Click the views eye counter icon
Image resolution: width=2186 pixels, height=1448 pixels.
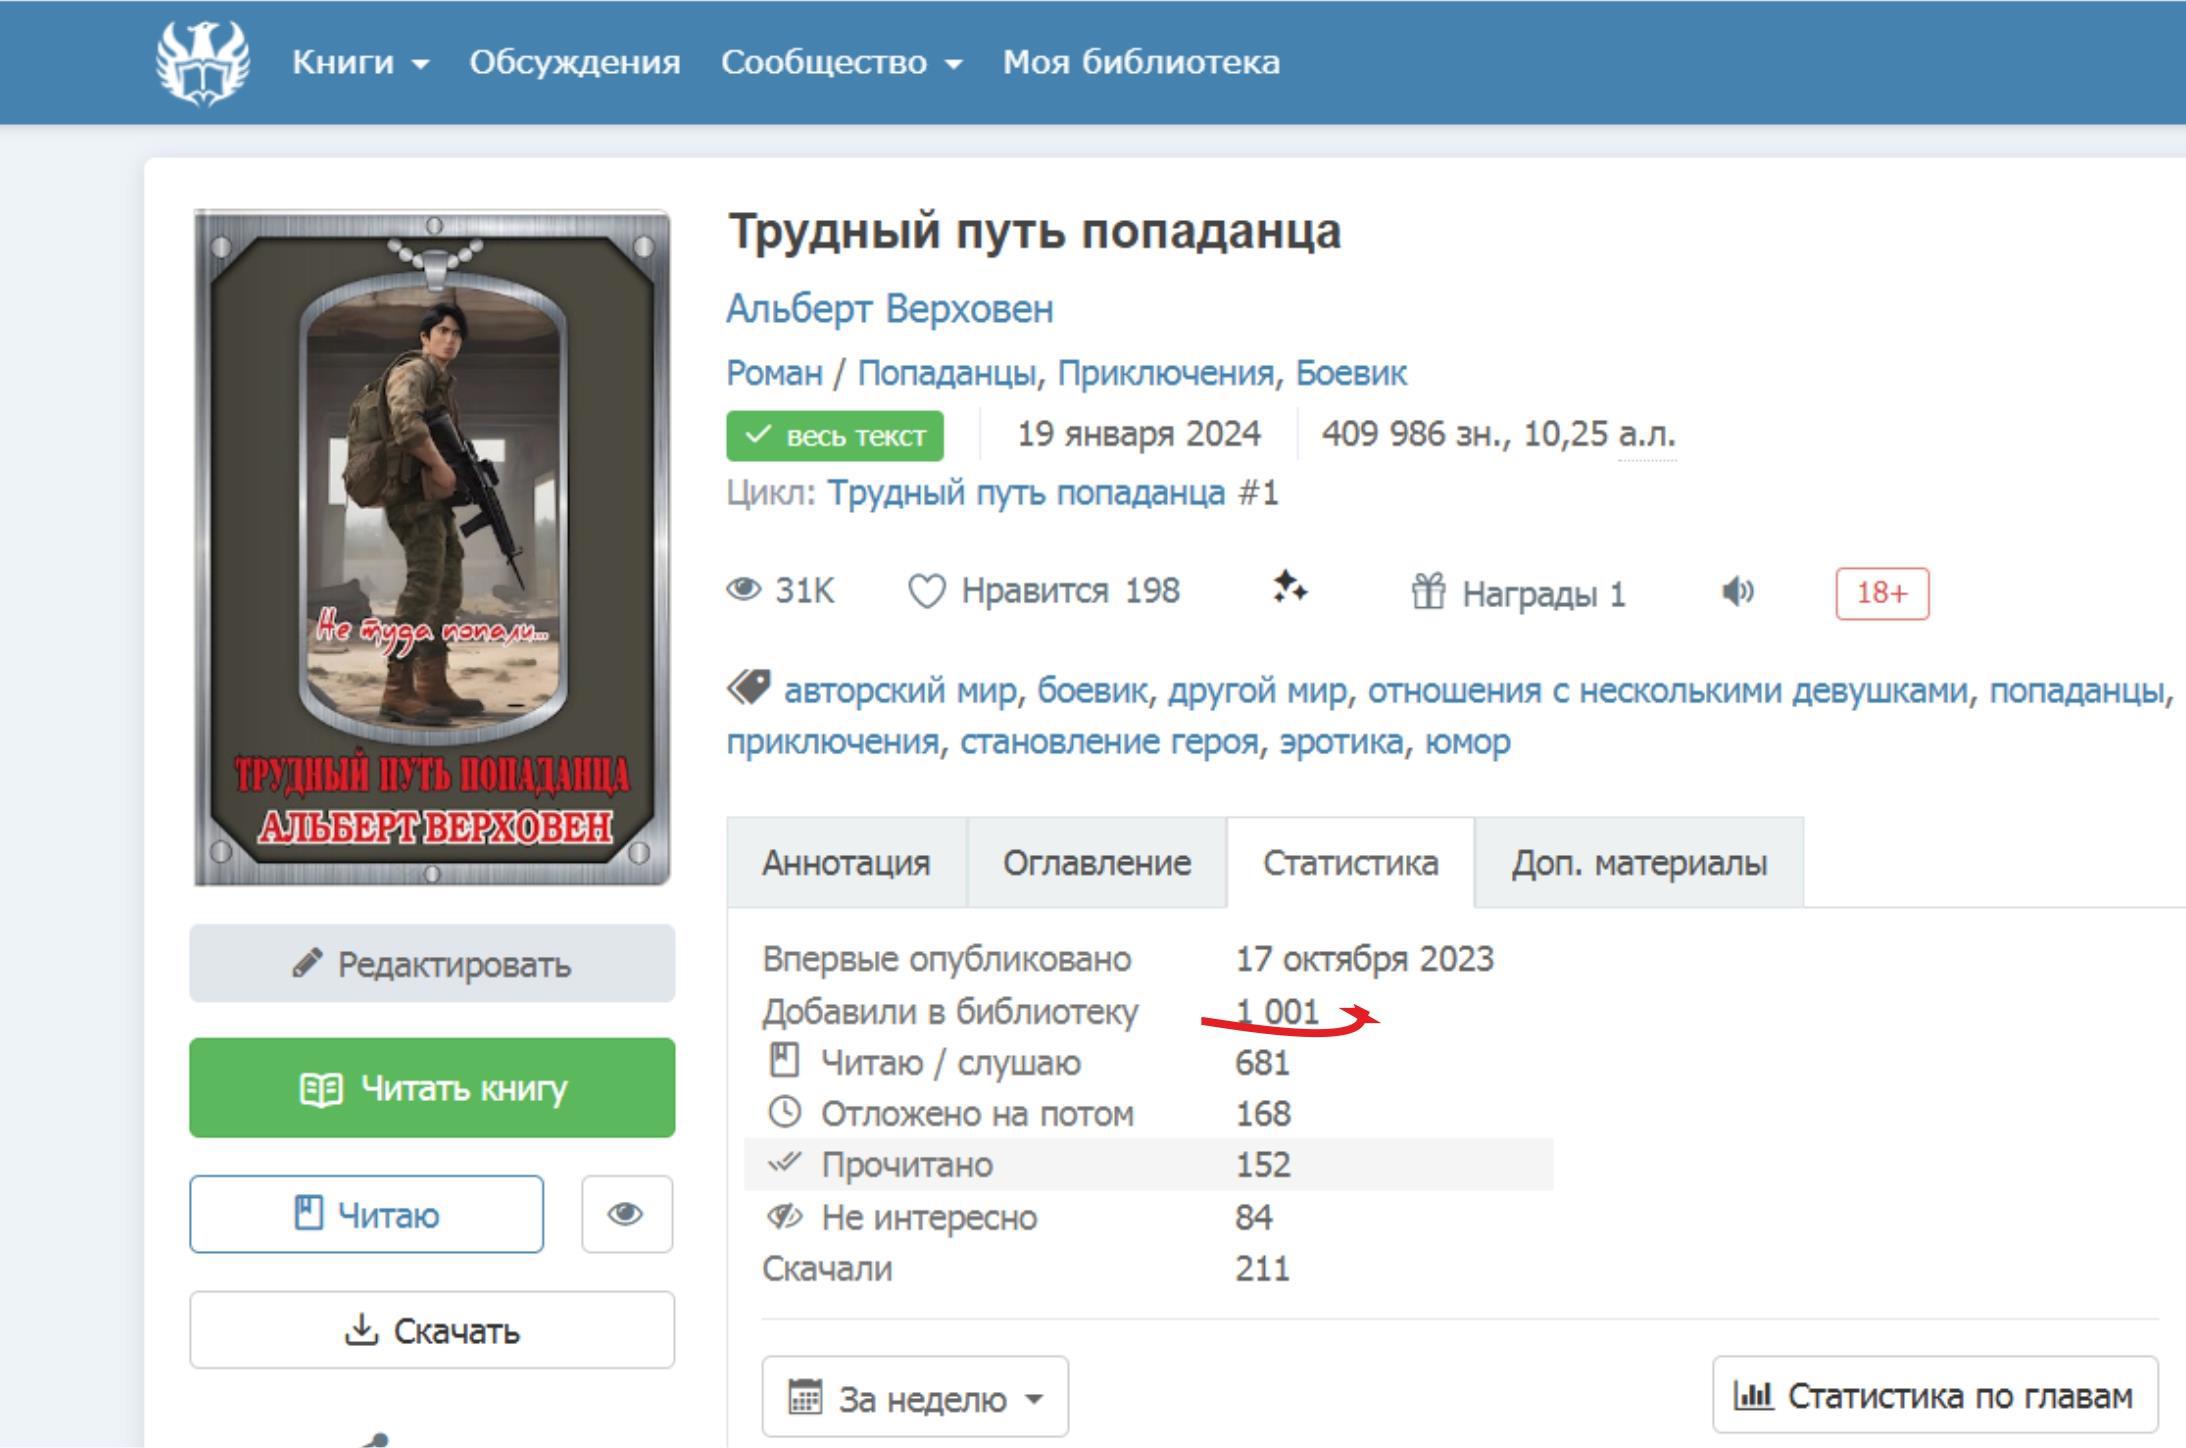click(744, 590)
